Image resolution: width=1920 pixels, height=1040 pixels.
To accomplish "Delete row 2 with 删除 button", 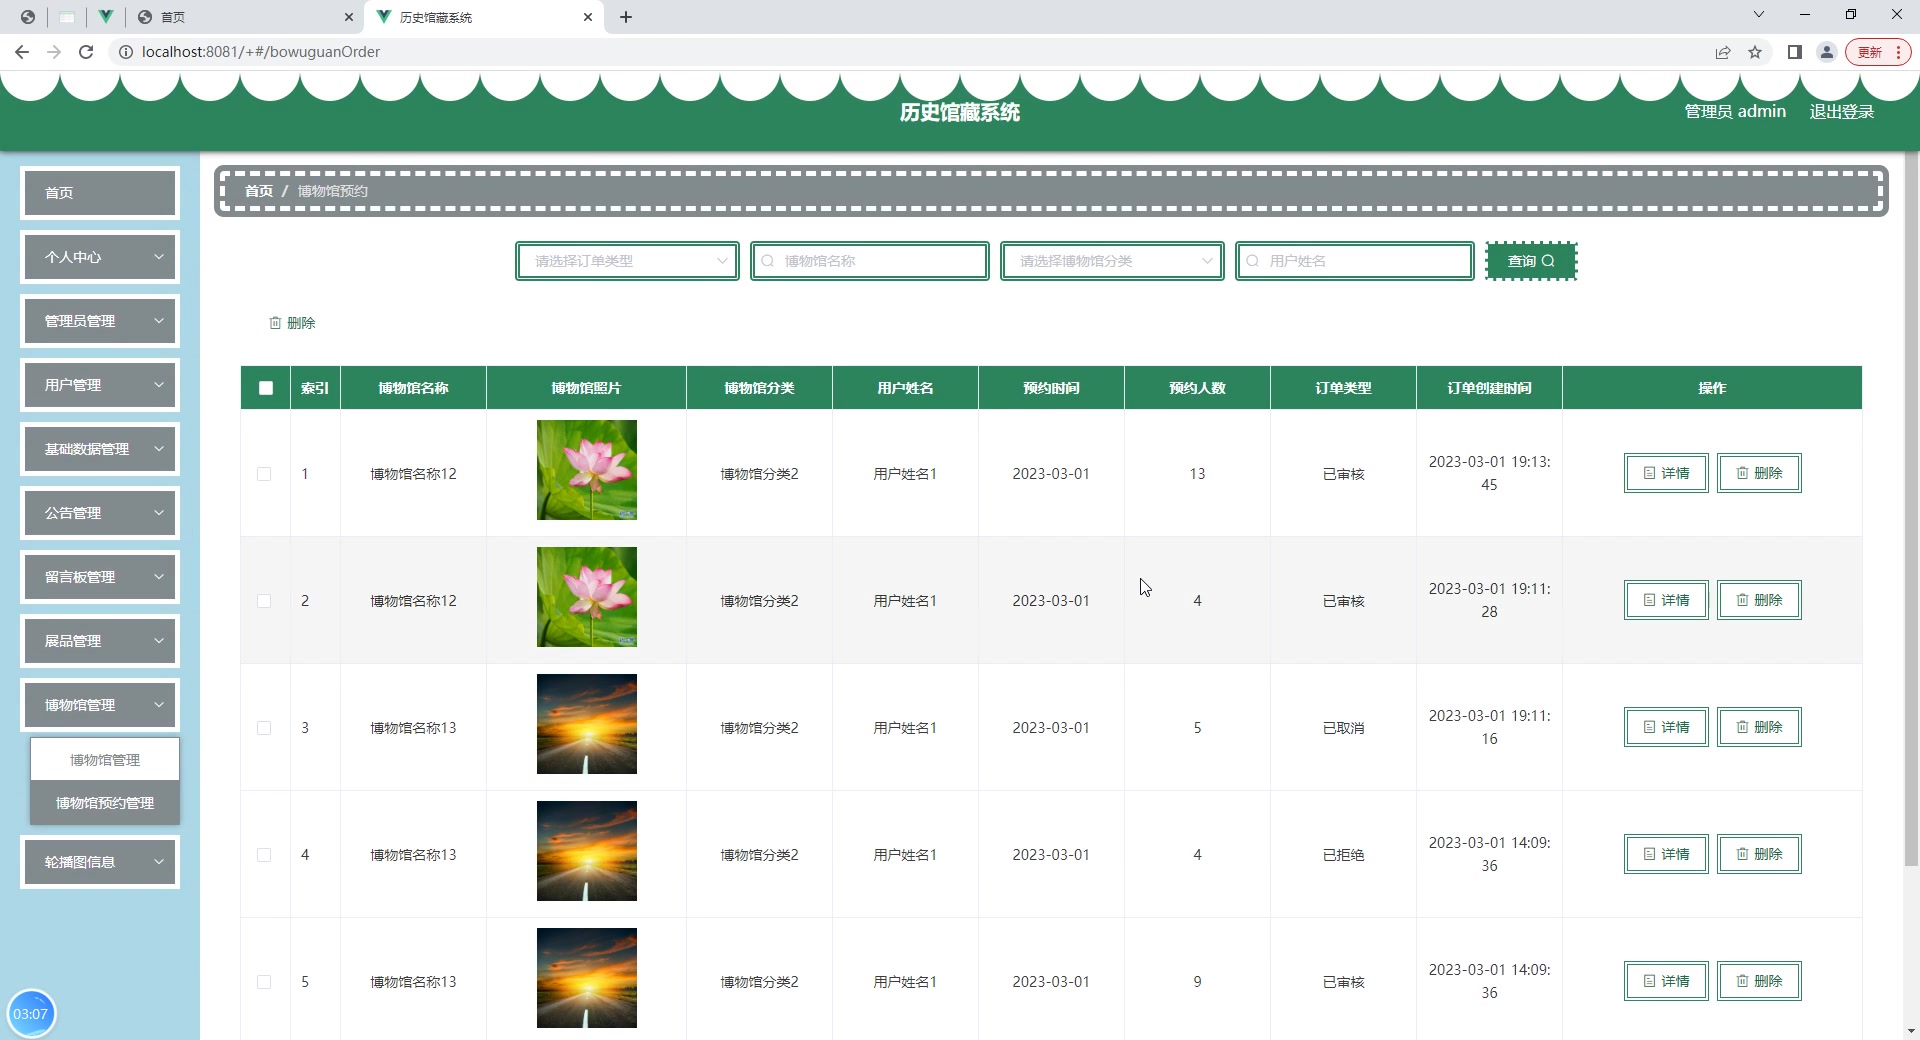I will click(1759, 600).
